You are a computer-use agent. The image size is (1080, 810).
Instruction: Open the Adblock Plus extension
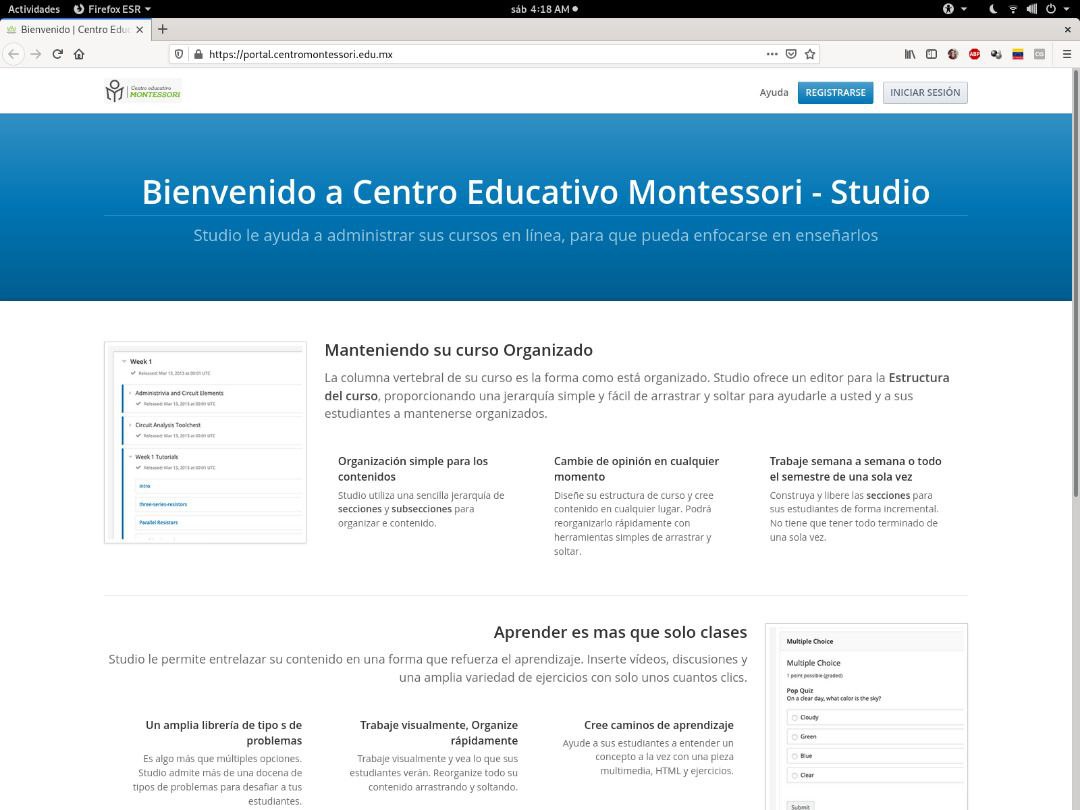click(x=974, y=54)
